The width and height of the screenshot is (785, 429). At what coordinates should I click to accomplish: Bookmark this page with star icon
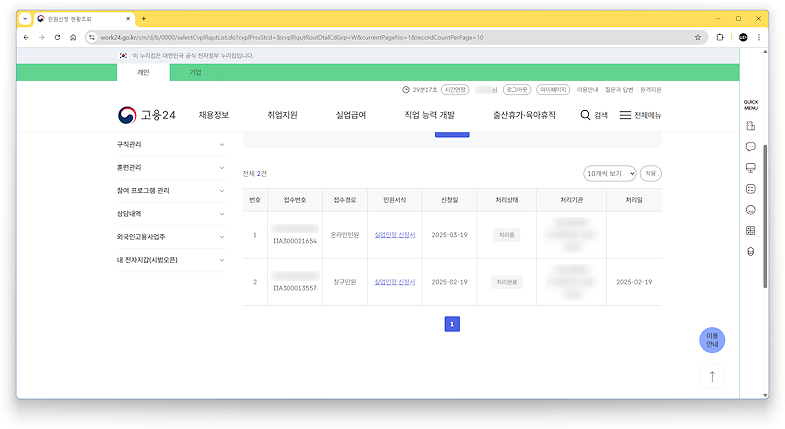click(697, 38)
